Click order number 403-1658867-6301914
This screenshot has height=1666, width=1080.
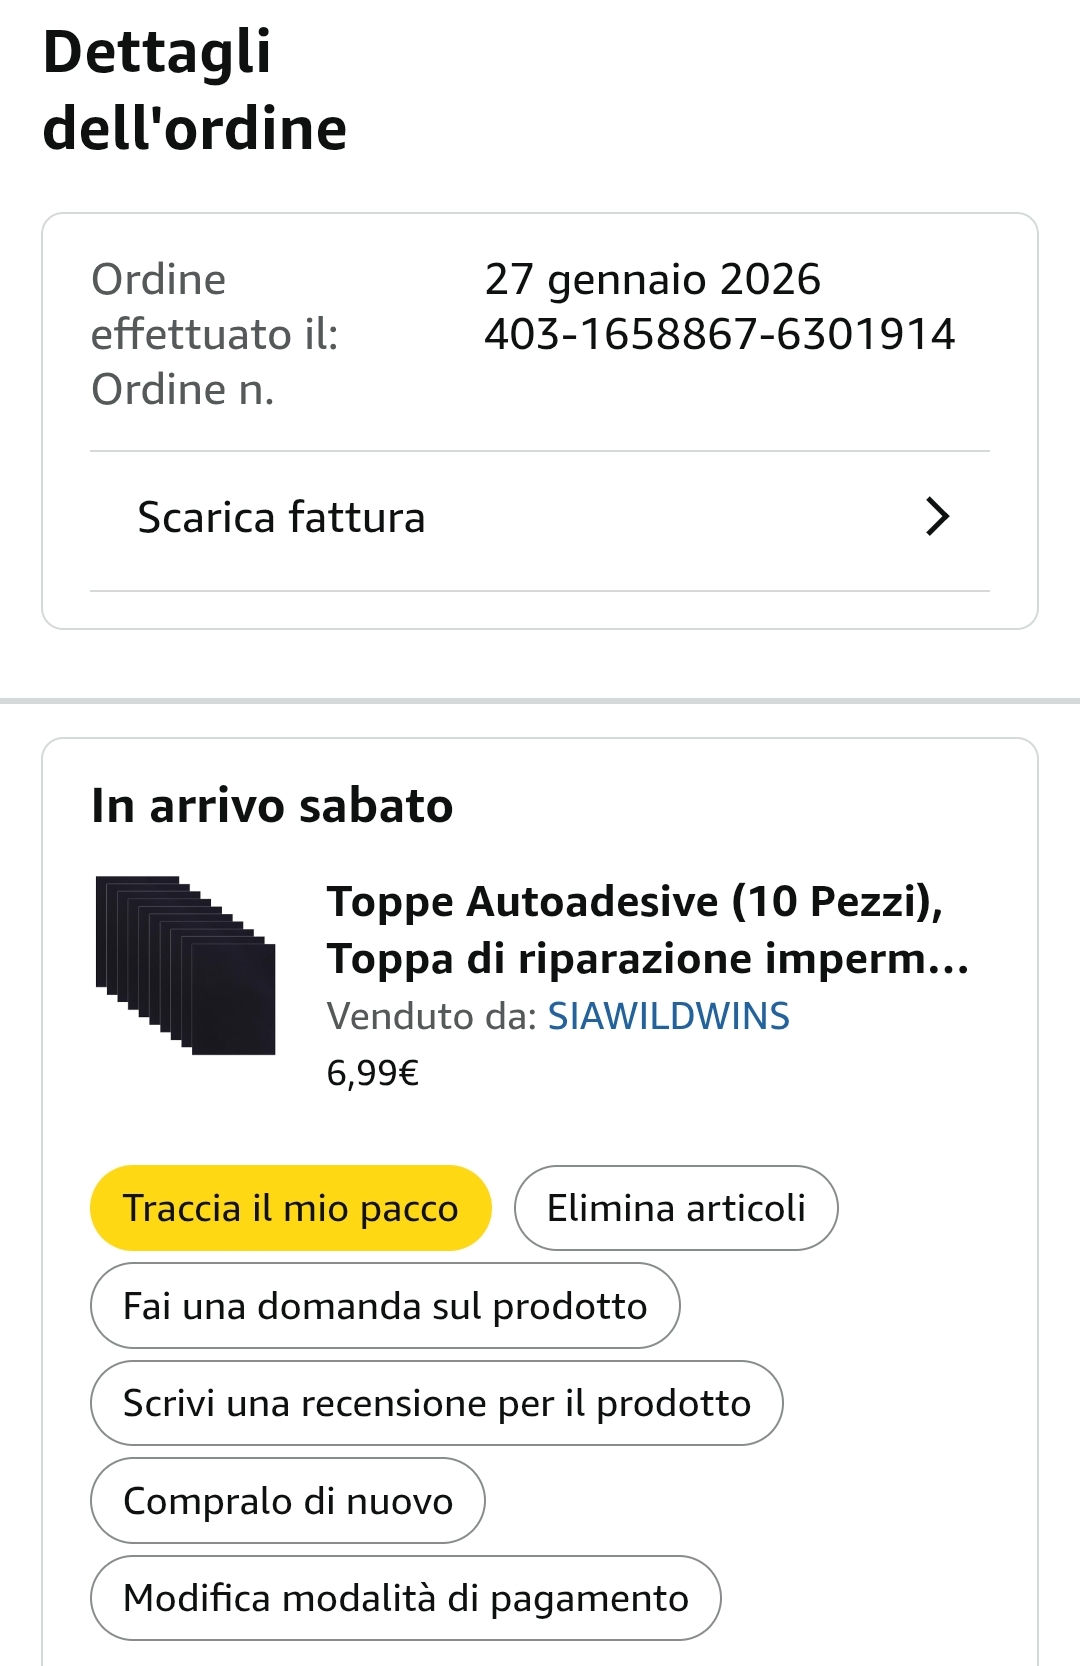pos(719,334)
